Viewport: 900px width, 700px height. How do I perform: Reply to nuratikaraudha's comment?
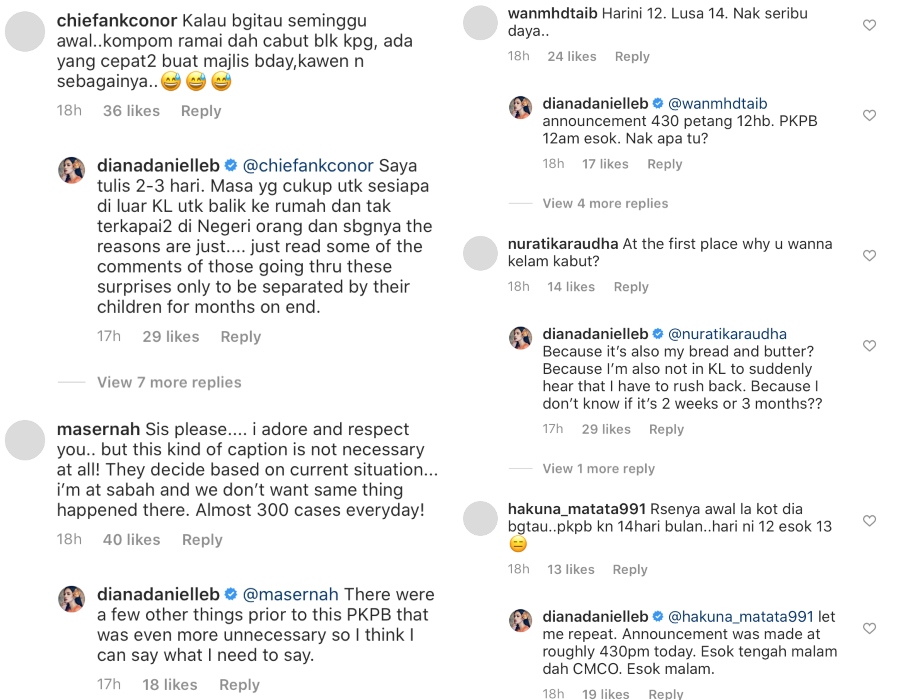(x=631, y=287)
